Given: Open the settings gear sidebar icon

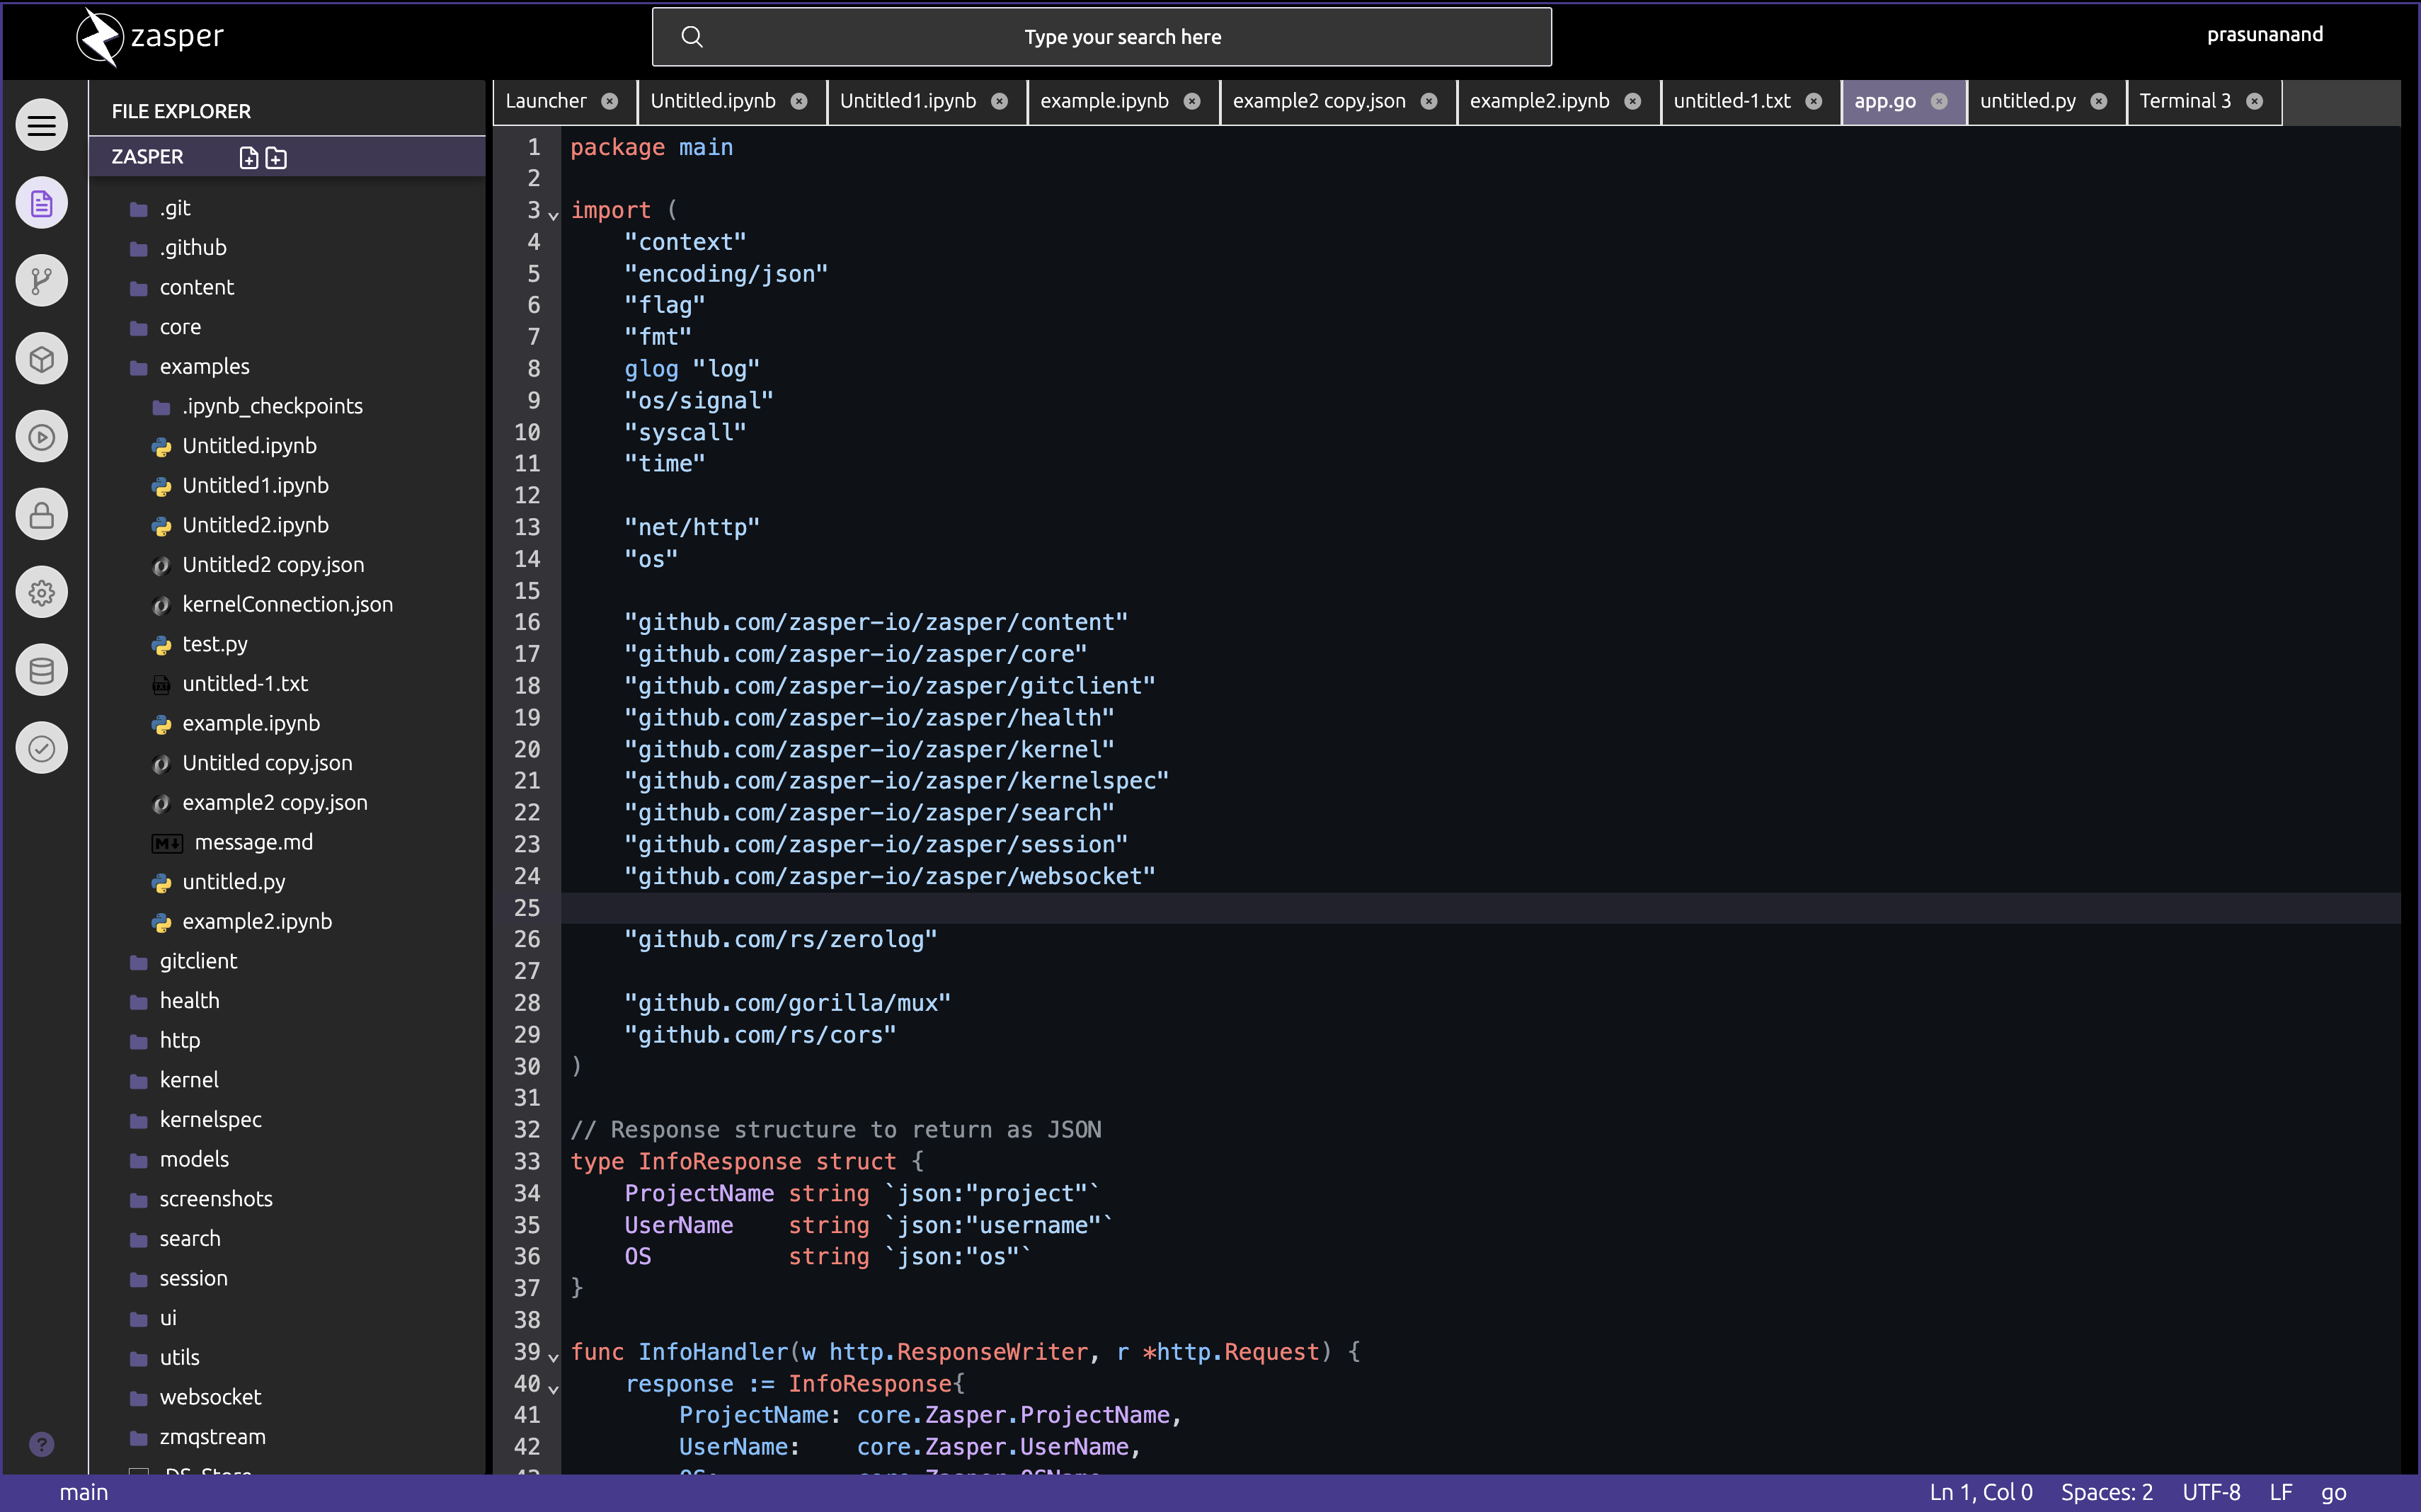Looking at the screenshot, I should coord(41,593).
